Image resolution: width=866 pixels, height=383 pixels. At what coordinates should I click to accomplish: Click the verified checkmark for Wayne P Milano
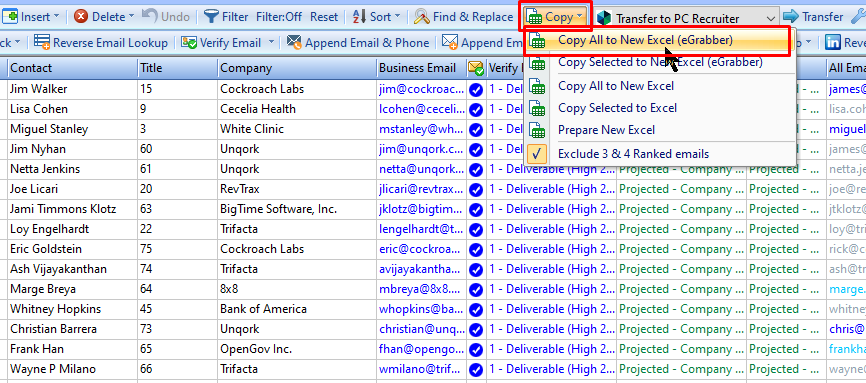tap(476, 369)
